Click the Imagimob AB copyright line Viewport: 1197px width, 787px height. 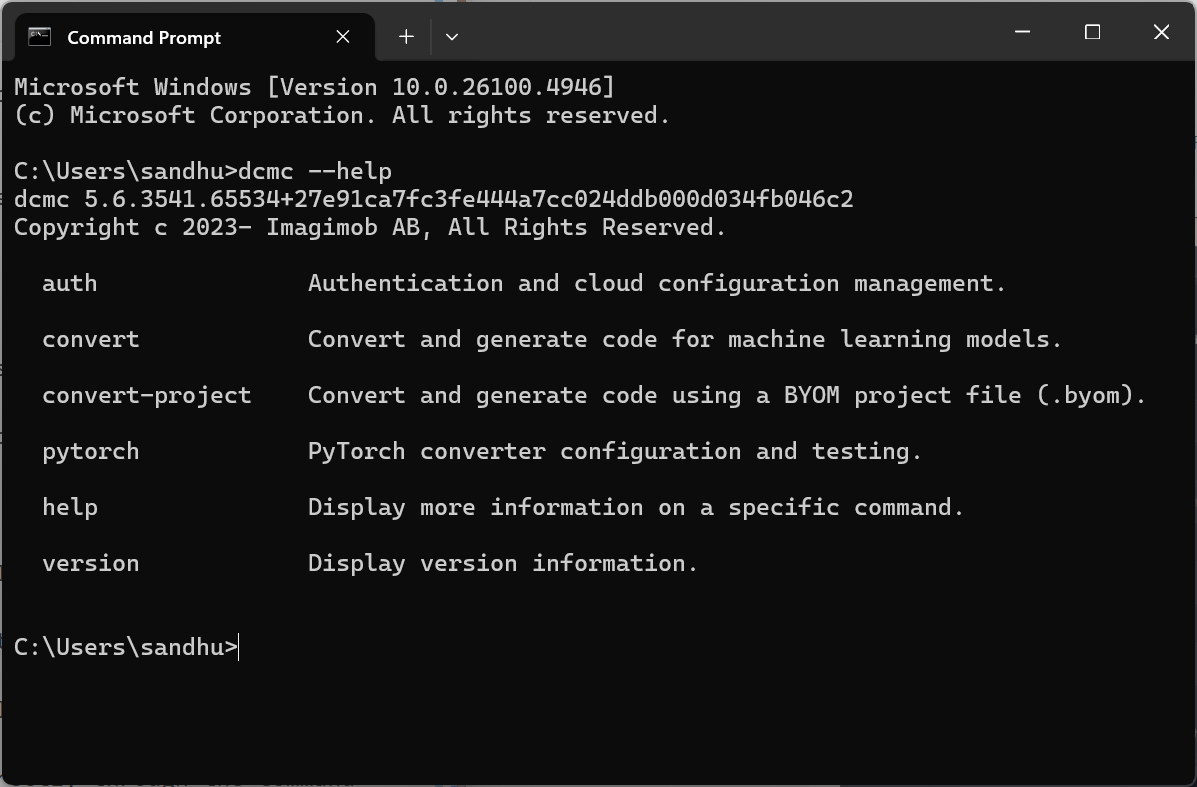[x=370, y=227]
